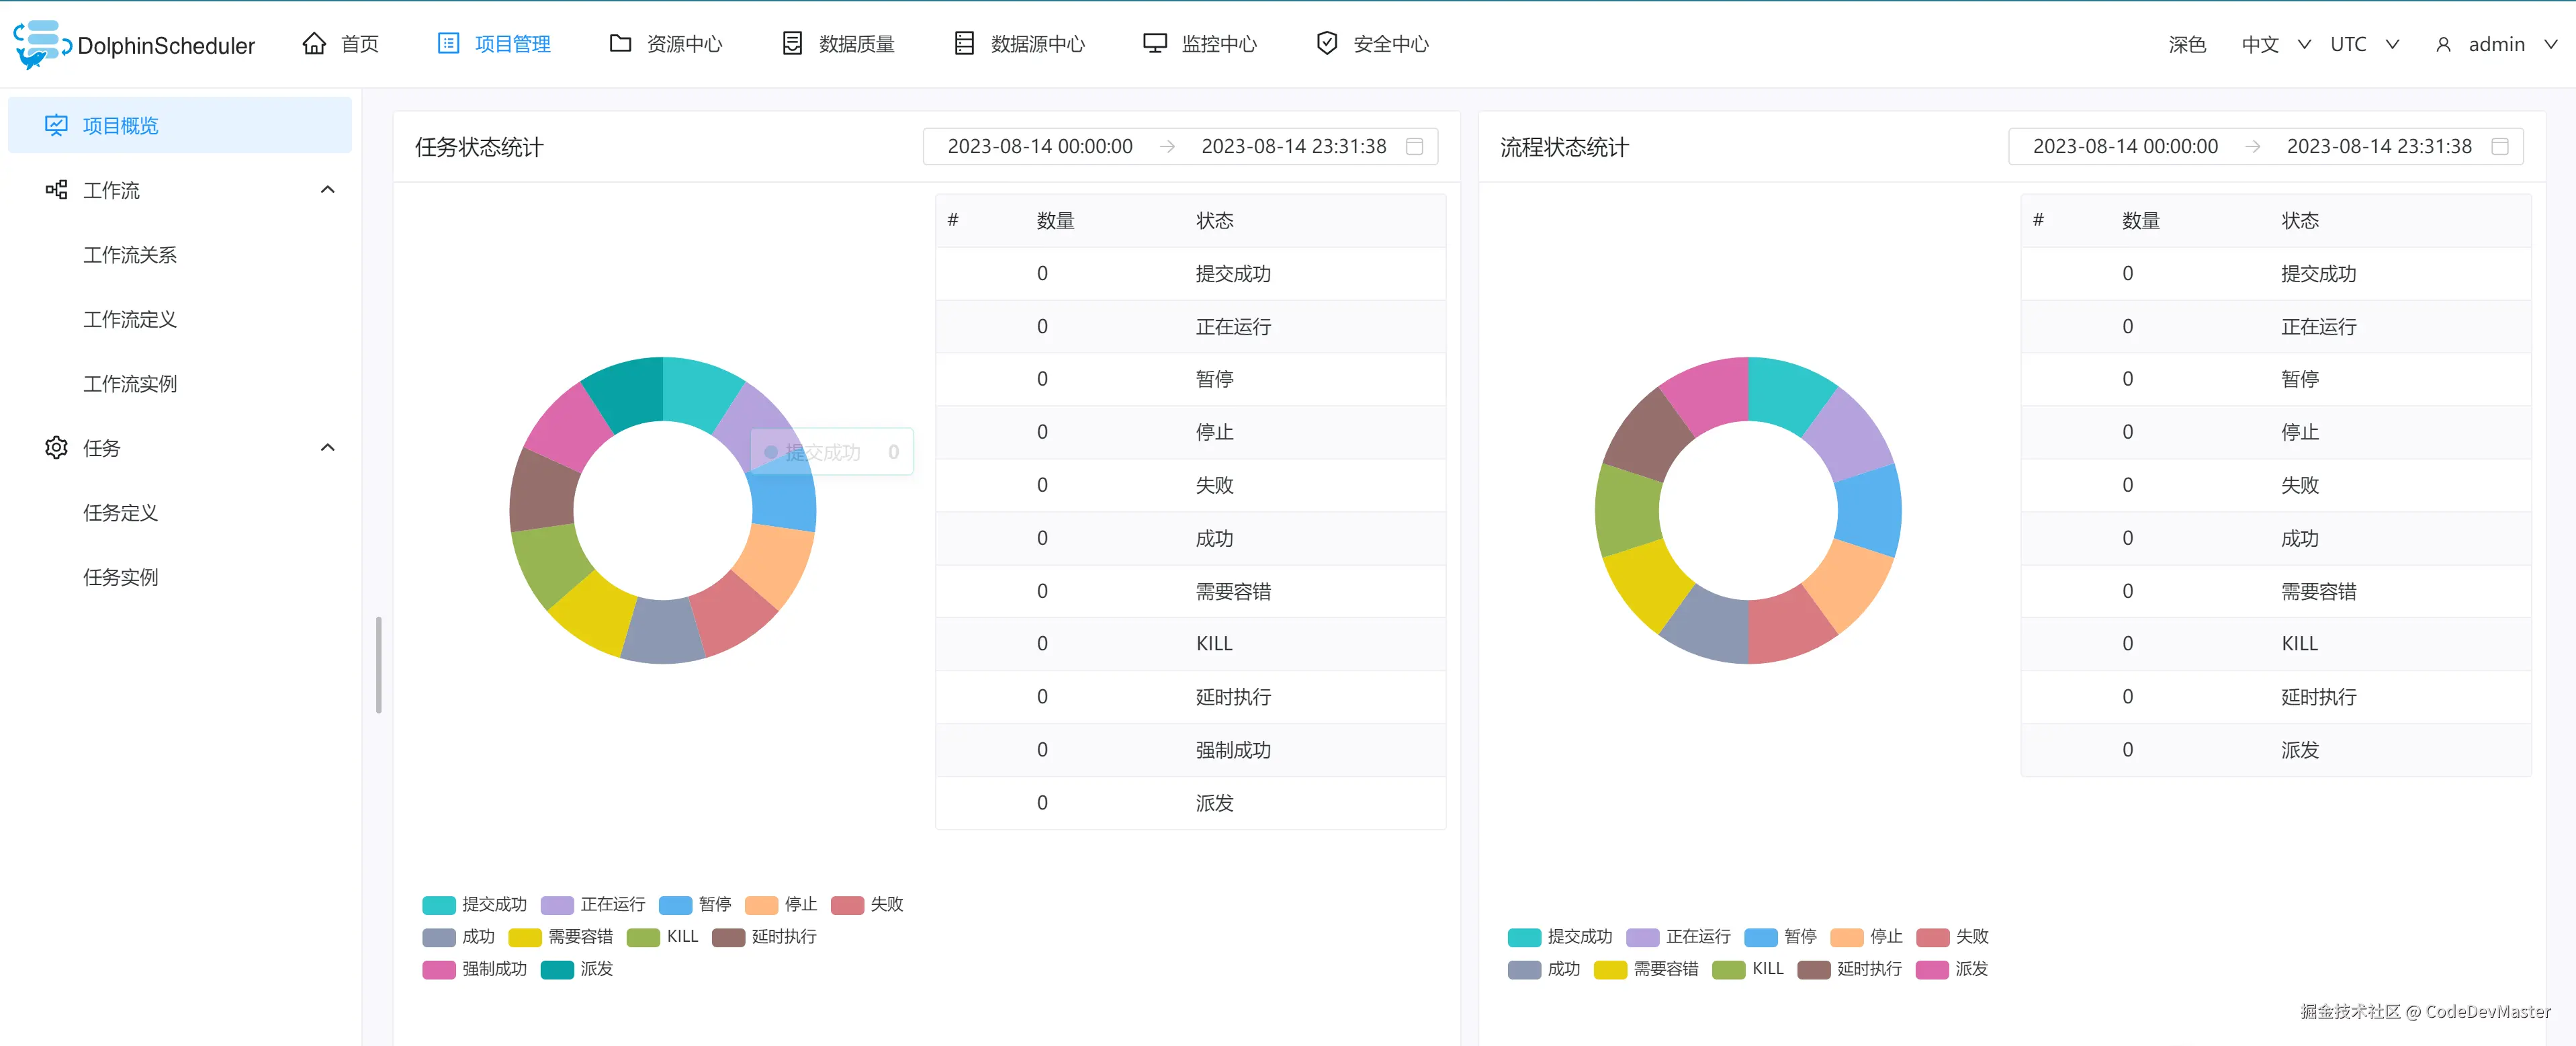This screenshot has height=1046, width=2576.
Task: Select 工作流定义 in the sidebar
Action: coord(130,319)
